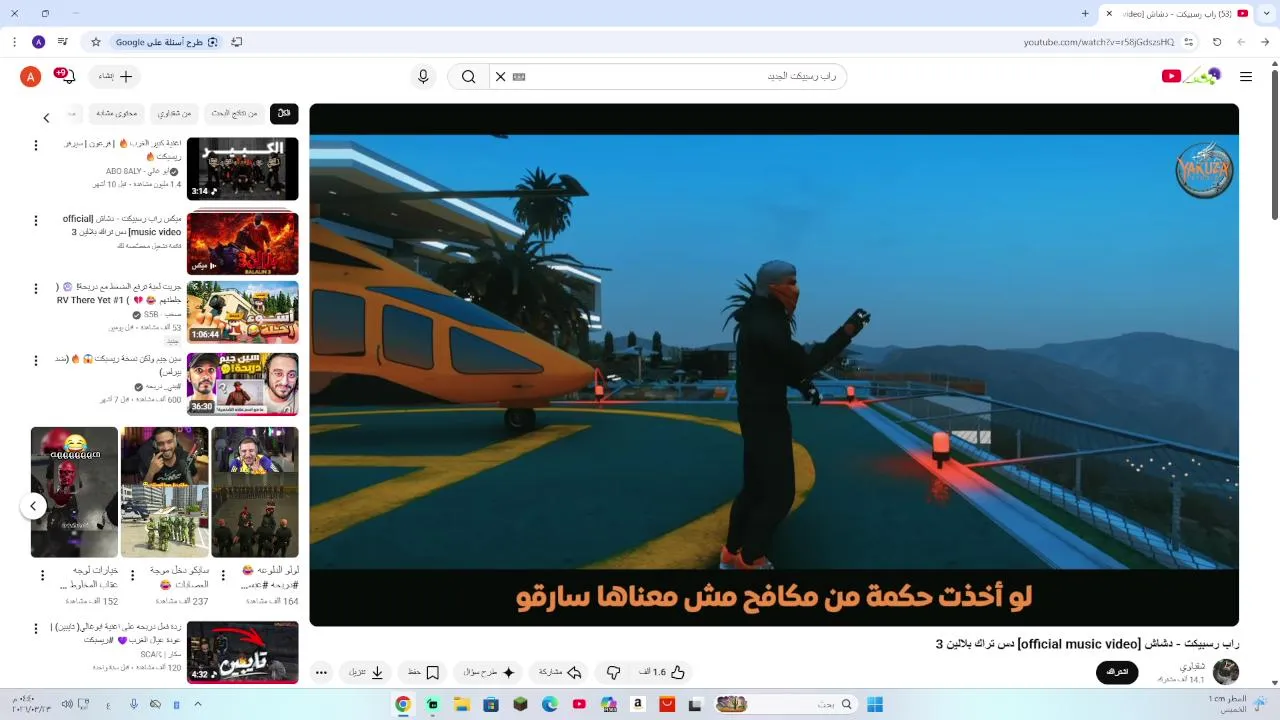Image resolution: width=1280 pixels, height=720 pixels.
Task: Ask Google about this page
Action: 168,42
